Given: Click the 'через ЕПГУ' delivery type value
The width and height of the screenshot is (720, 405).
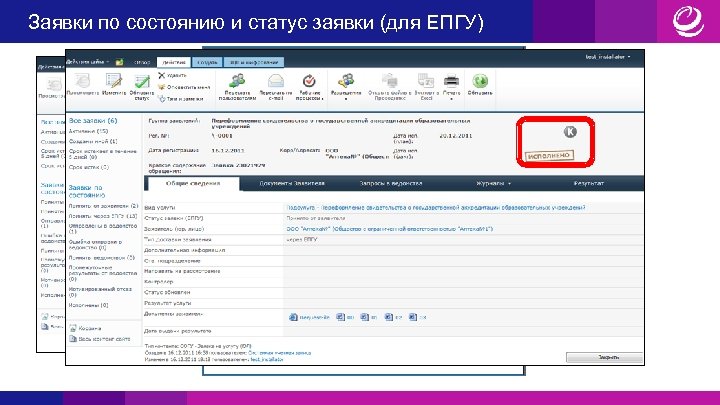Looking at the screenshot, I should [302, 239].
